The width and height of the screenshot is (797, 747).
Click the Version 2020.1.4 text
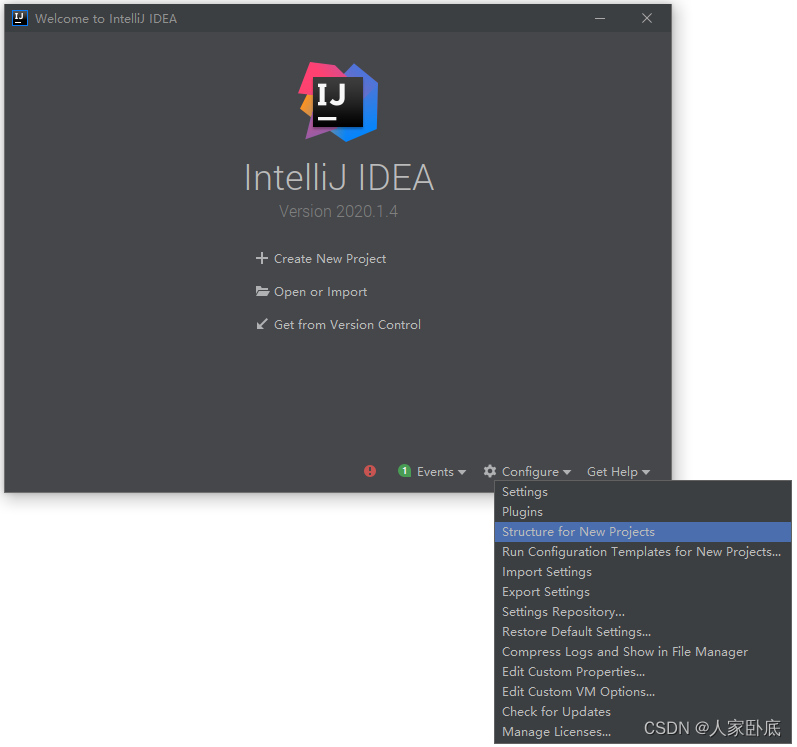[x=339, y=212]
